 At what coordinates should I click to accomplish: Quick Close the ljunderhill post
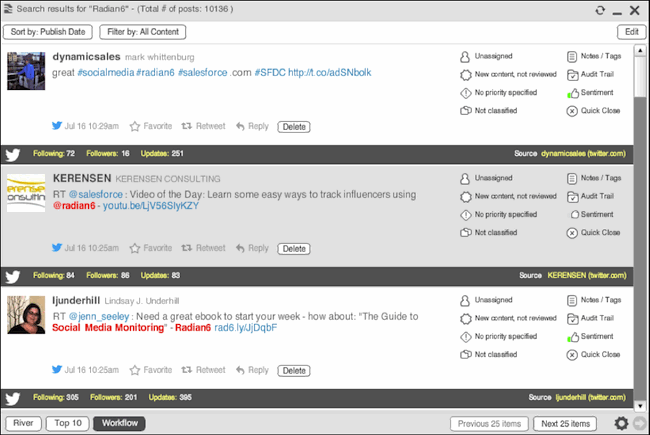tap(593, 355)
